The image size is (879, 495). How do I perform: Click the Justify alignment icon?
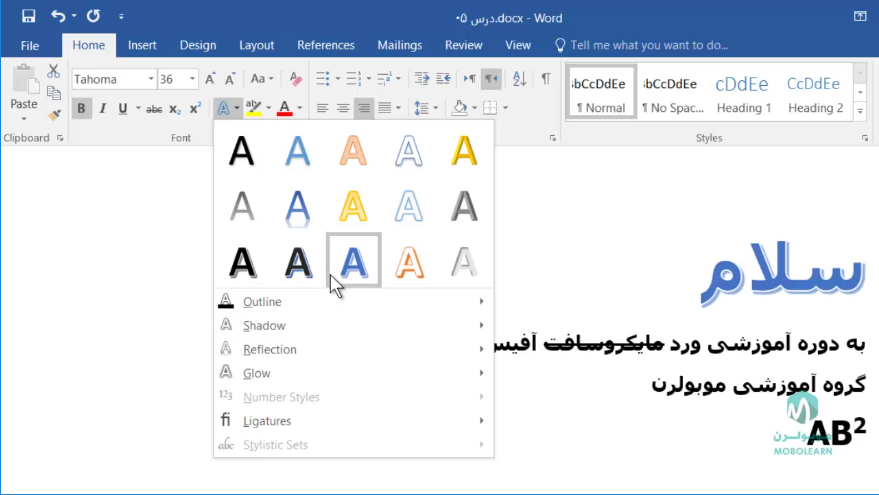point(385,108)
